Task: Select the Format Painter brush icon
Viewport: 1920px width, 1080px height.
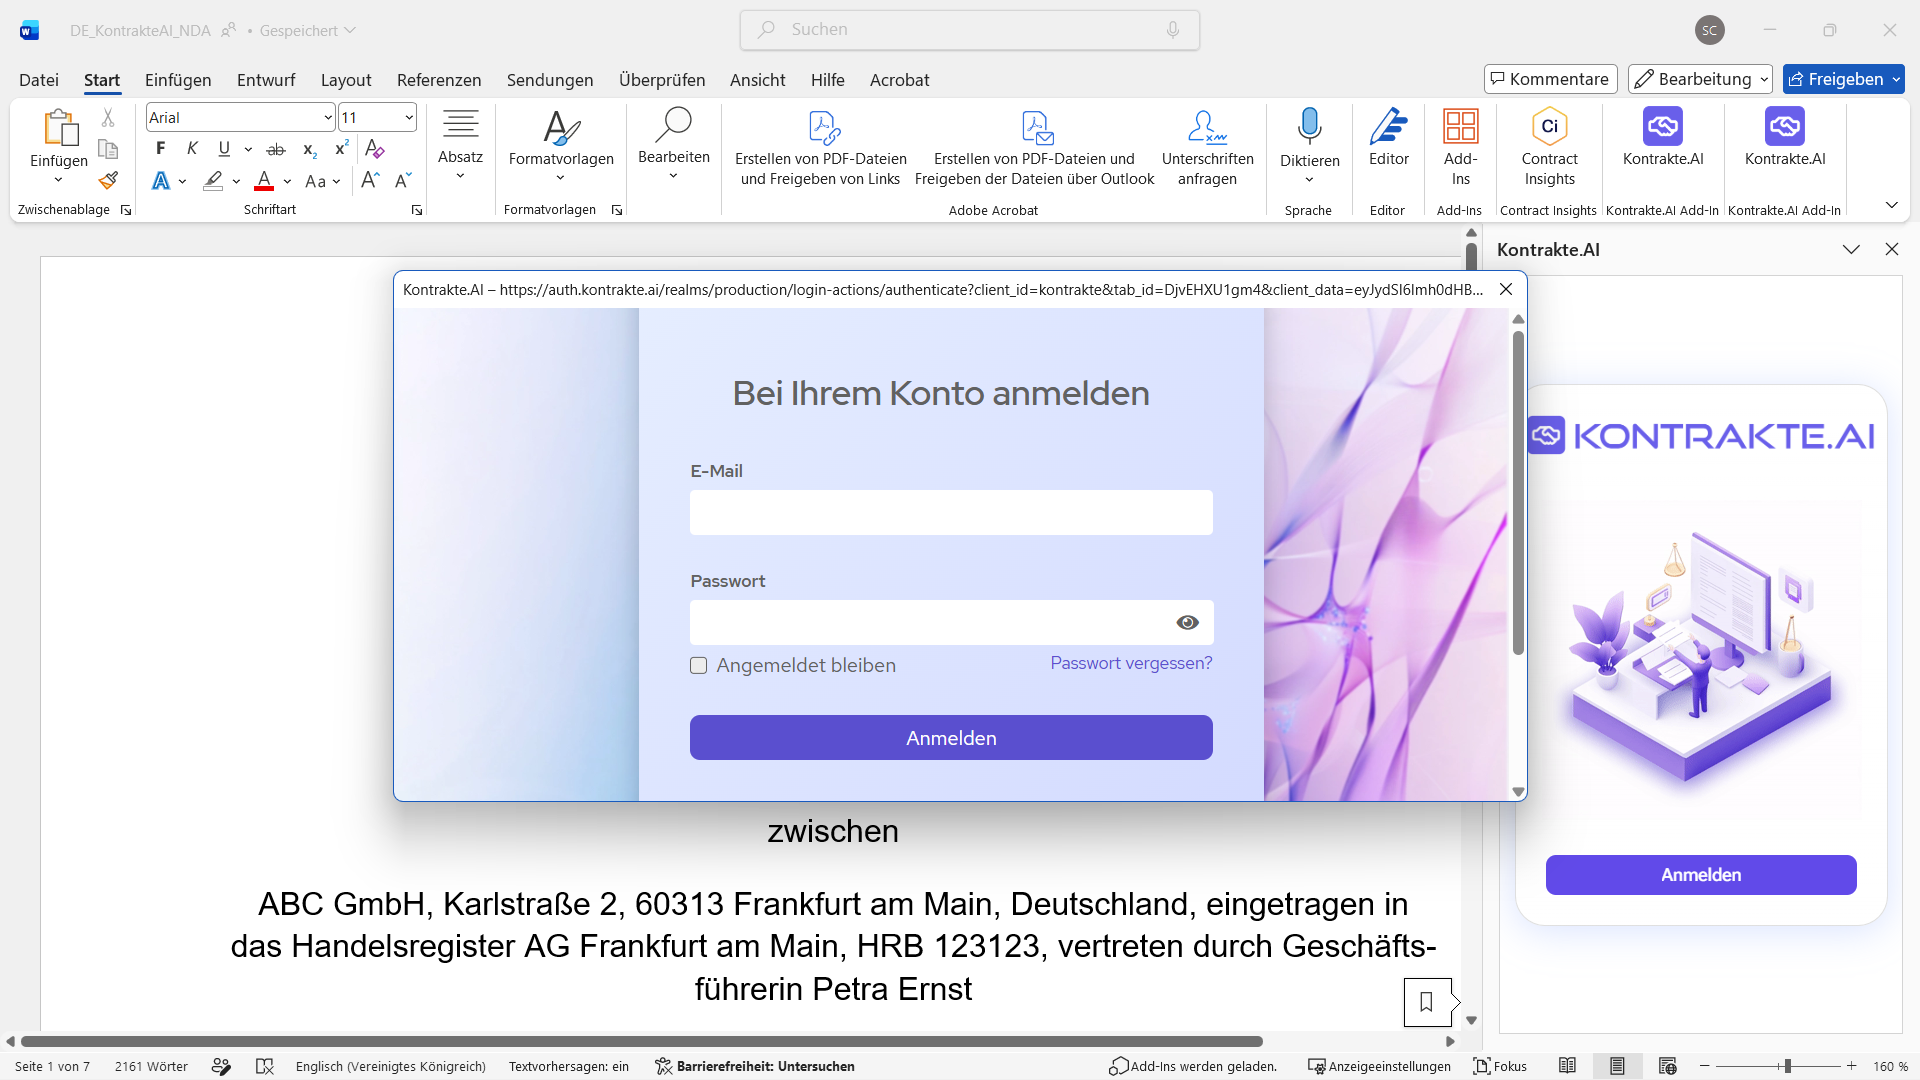Action: pyautogui.click(x=108, y=181)
